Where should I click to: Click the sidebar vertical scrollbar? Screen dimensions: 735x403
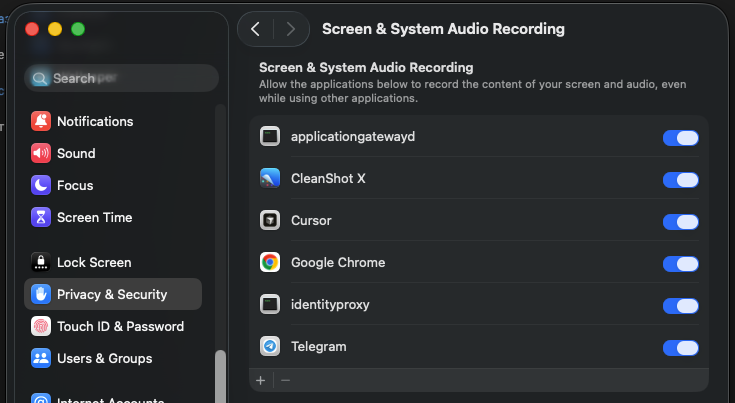click(x=220, y=375)
